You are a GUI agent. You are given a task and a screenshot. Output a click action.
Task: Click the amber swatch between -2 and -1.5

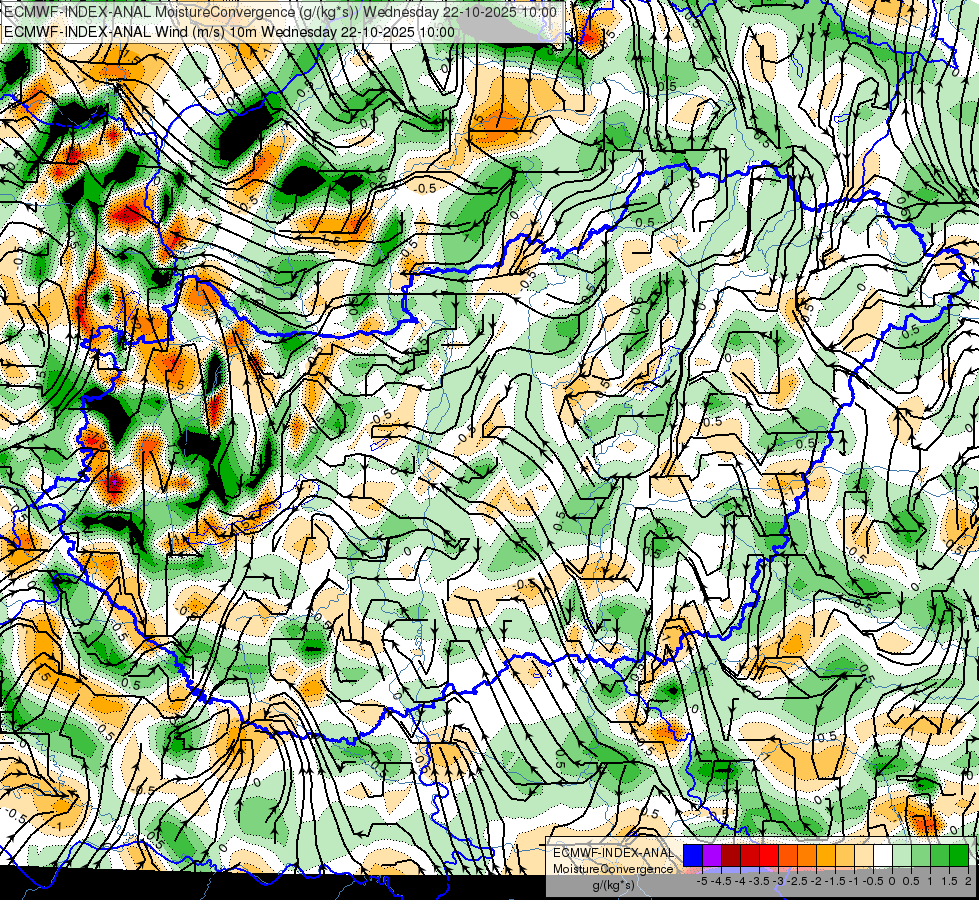pyautogui.click(x=826, y=856)
